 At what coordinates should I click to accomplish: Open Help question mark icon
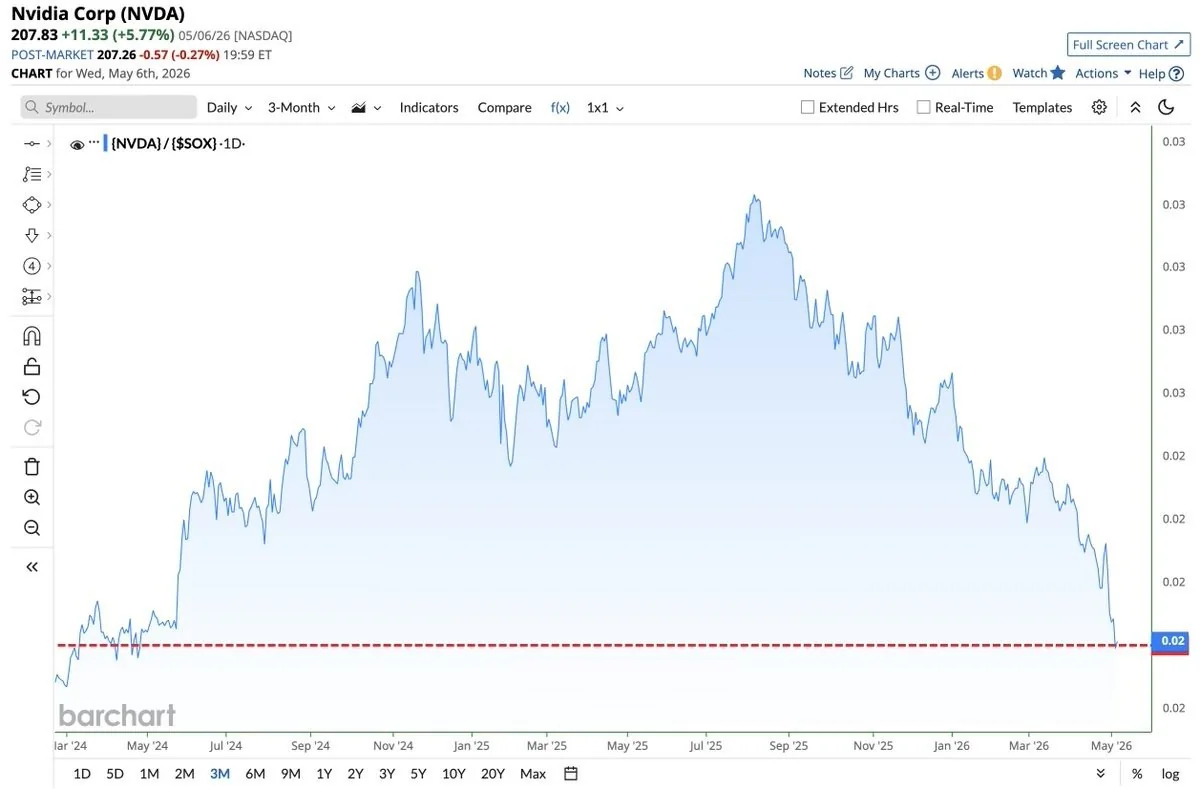click(x=1176, y=73)
